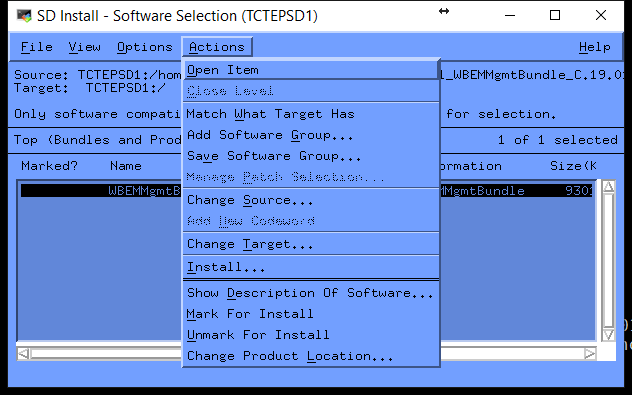Choose Mark For Install
The image size is (632, 395).
pos(310,314)
